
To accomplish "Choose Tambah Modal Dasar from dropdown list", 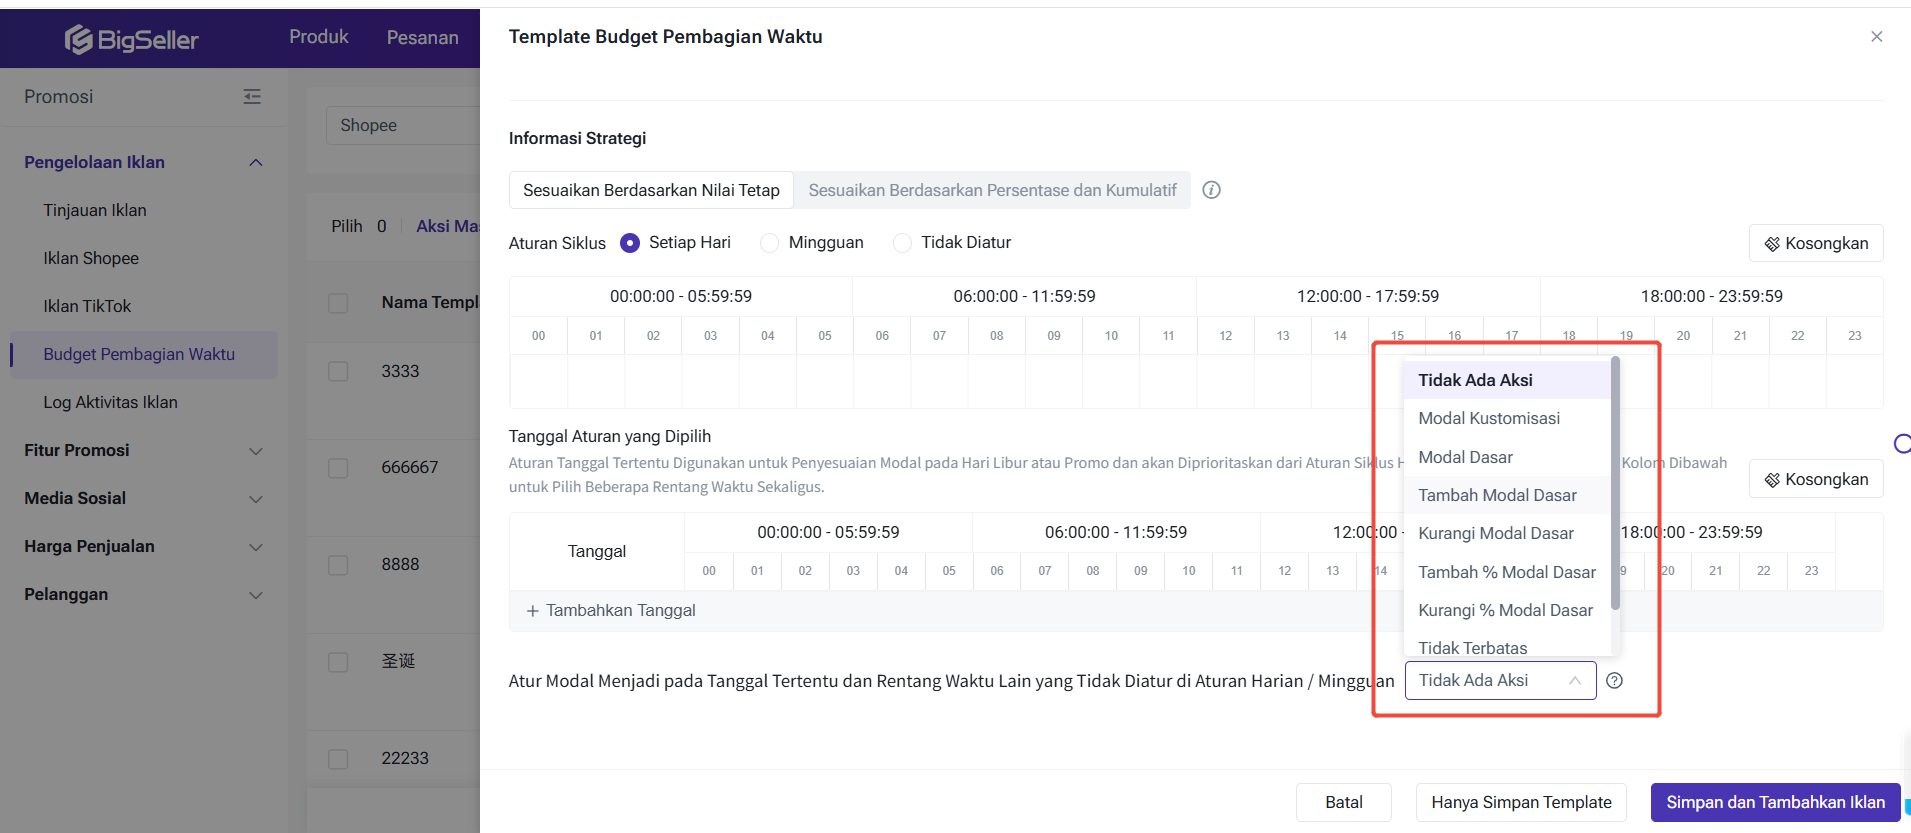I will click(x=1497, y=495).
